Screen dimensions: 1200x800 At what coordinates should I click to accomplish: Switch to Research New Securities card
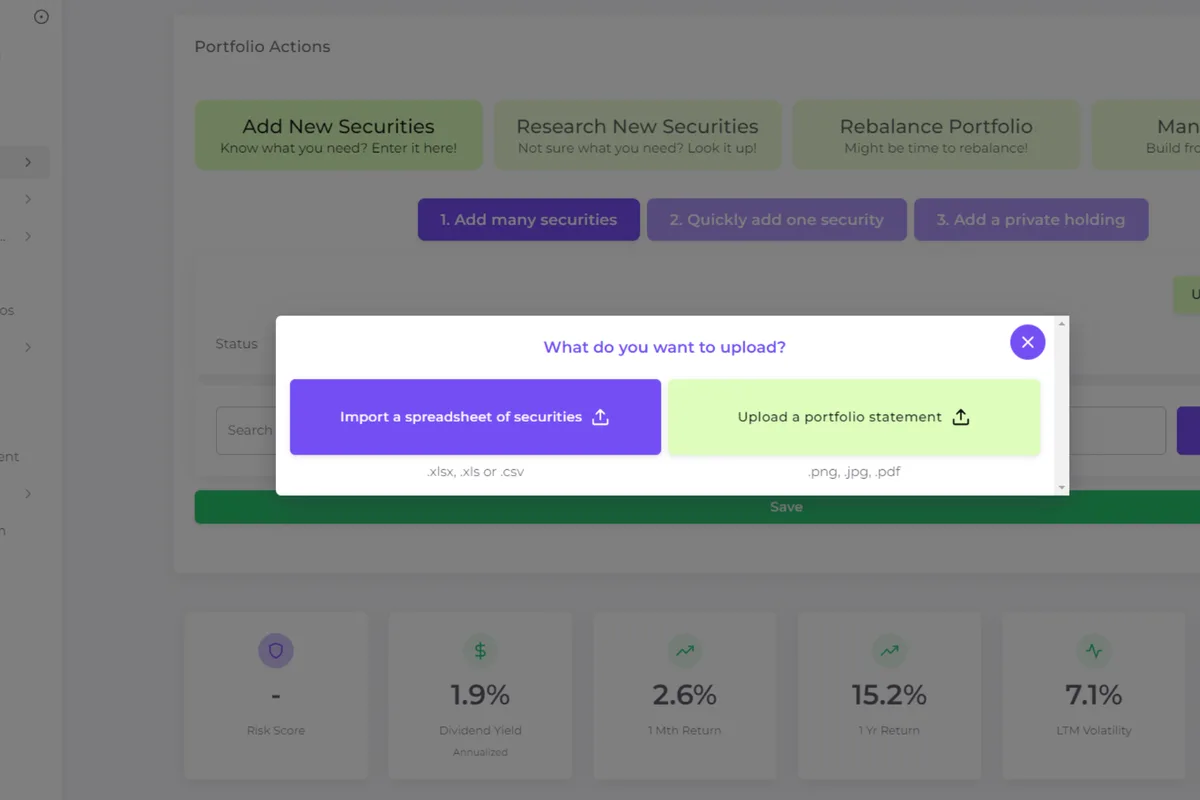tap(637, 135)
